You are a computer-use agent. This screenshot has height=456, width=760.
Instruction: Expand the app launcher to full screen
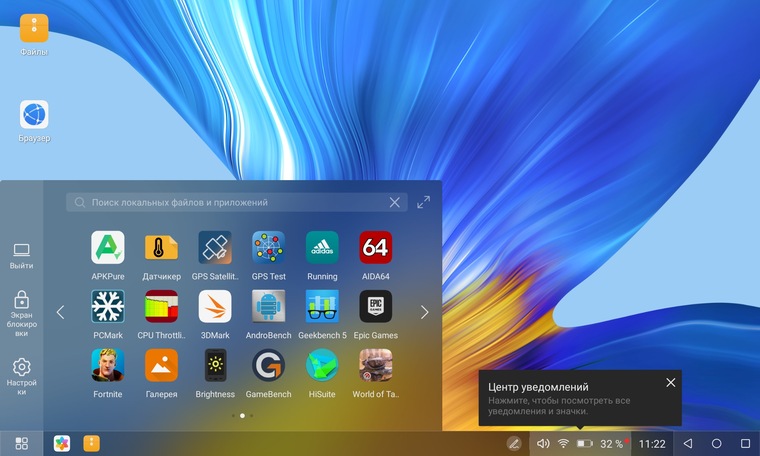[424, 202]
